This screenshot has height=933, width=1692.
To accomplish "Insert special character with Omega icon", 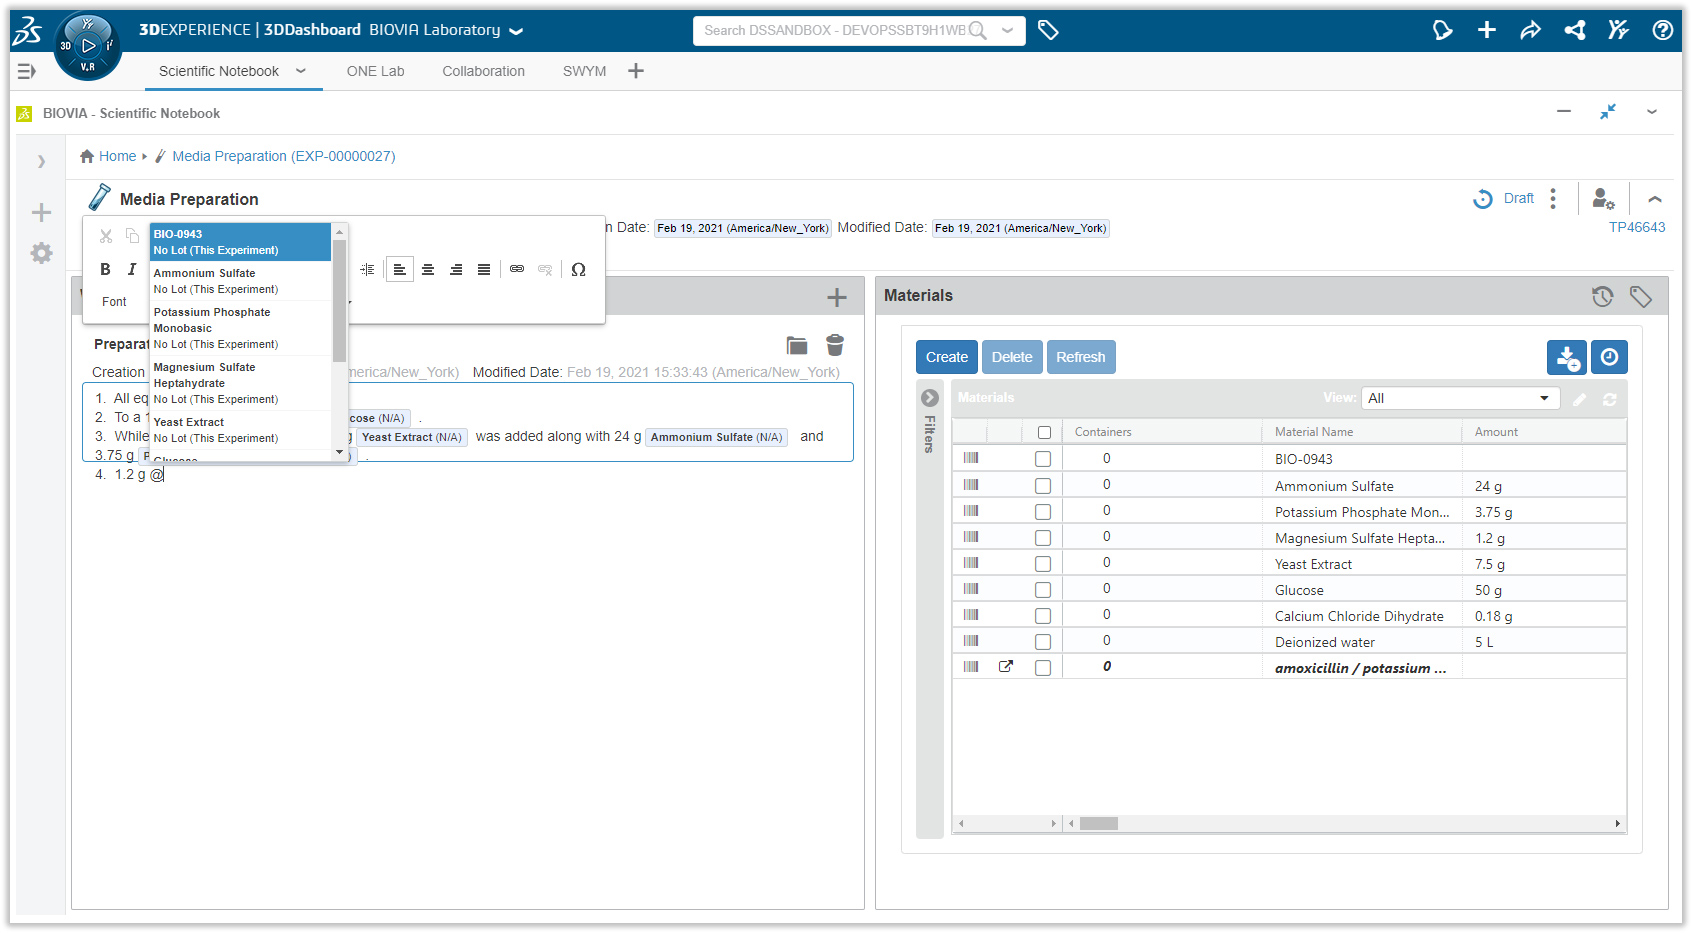I will click(578, 269).
